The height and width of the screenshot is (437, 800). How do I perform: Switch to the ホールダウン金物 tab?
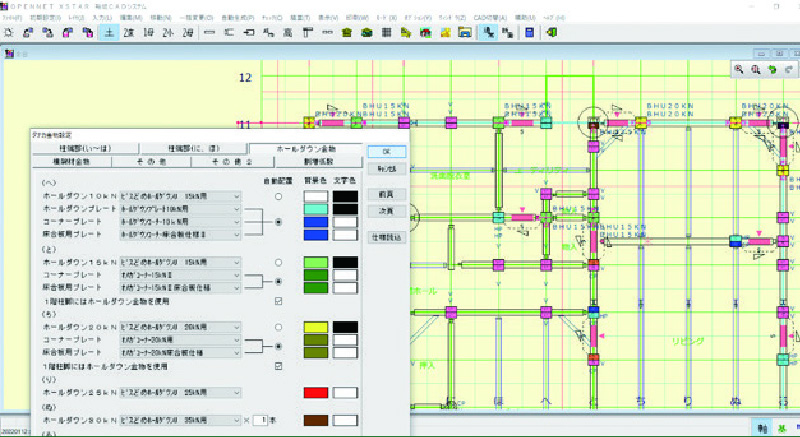click(304, 149)
